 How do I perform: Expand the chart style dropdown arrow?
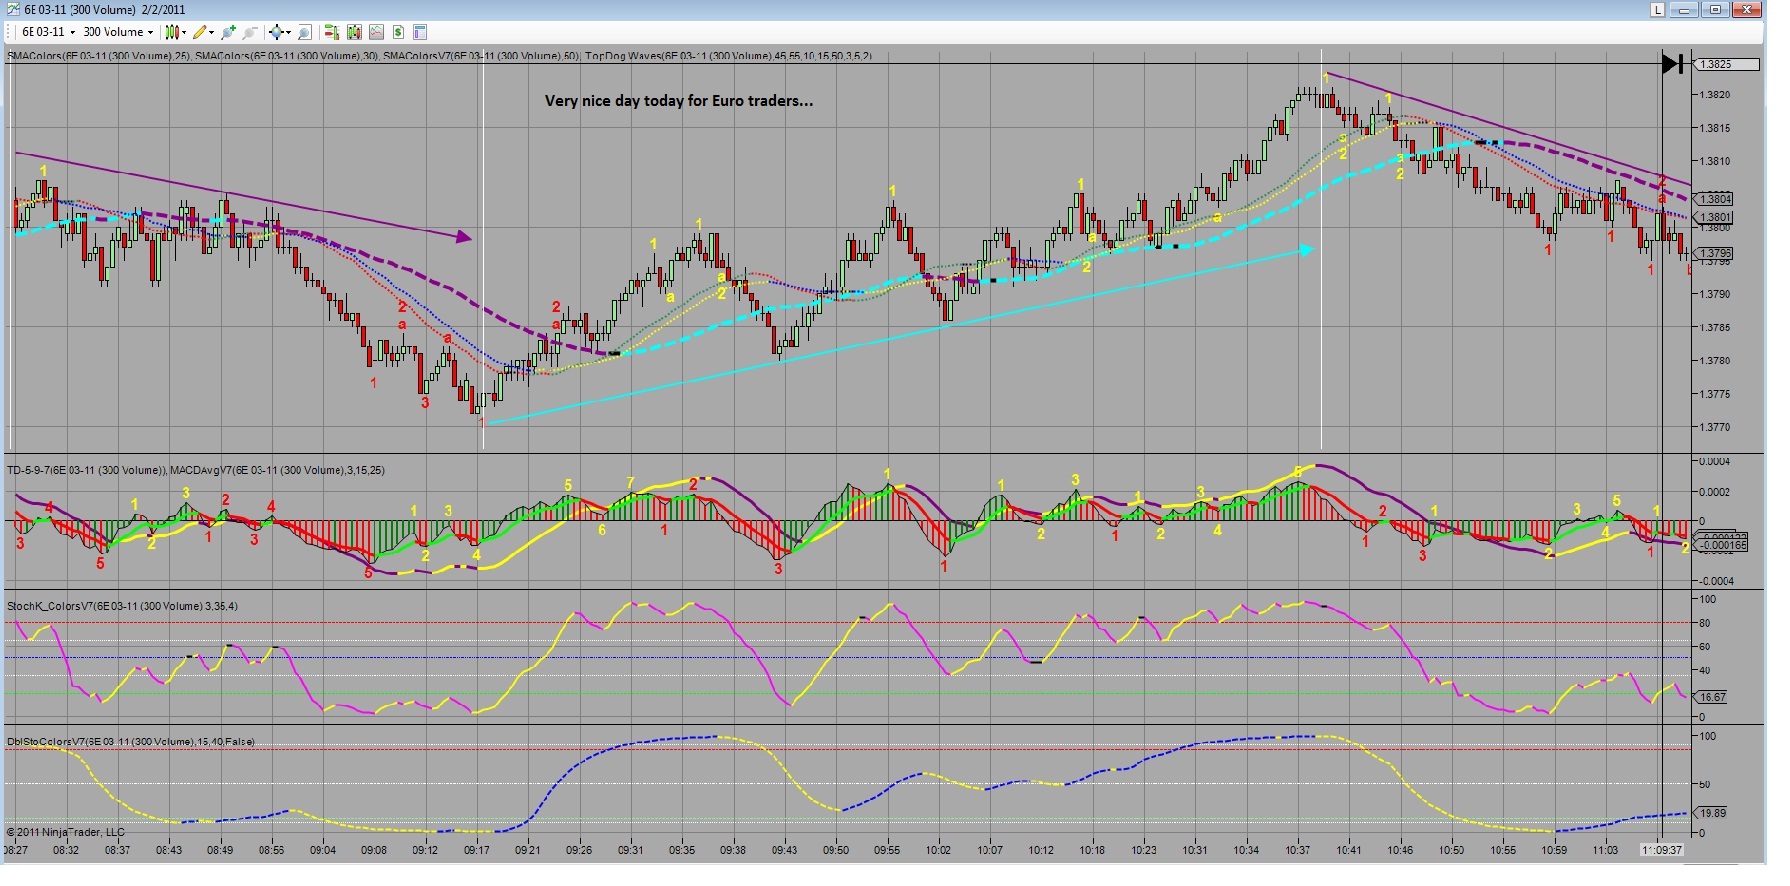point(184,32)
